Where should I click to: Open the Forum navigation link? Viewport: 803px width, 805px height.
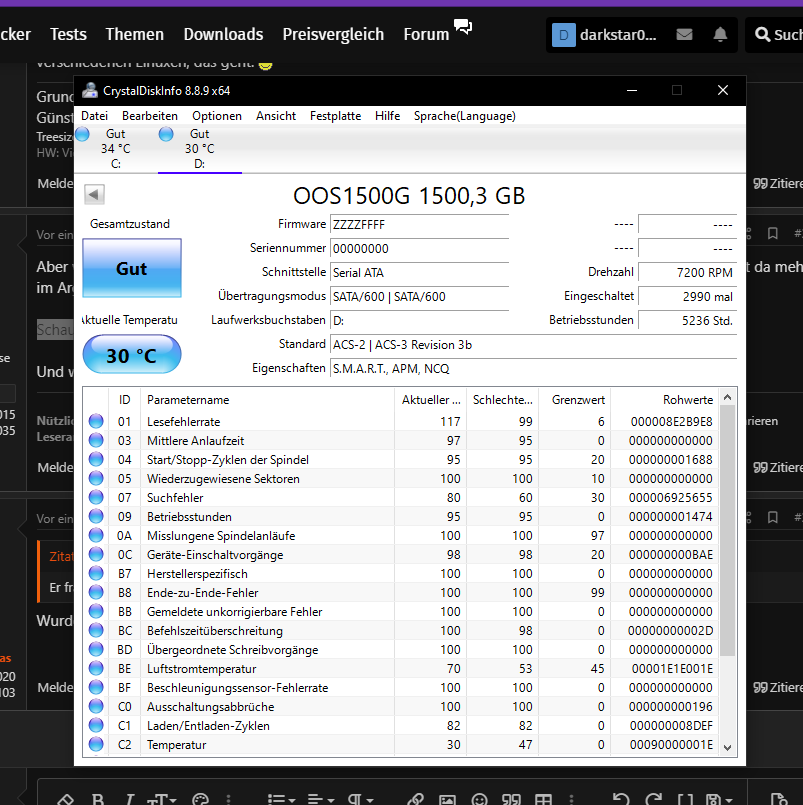(426, 34)
